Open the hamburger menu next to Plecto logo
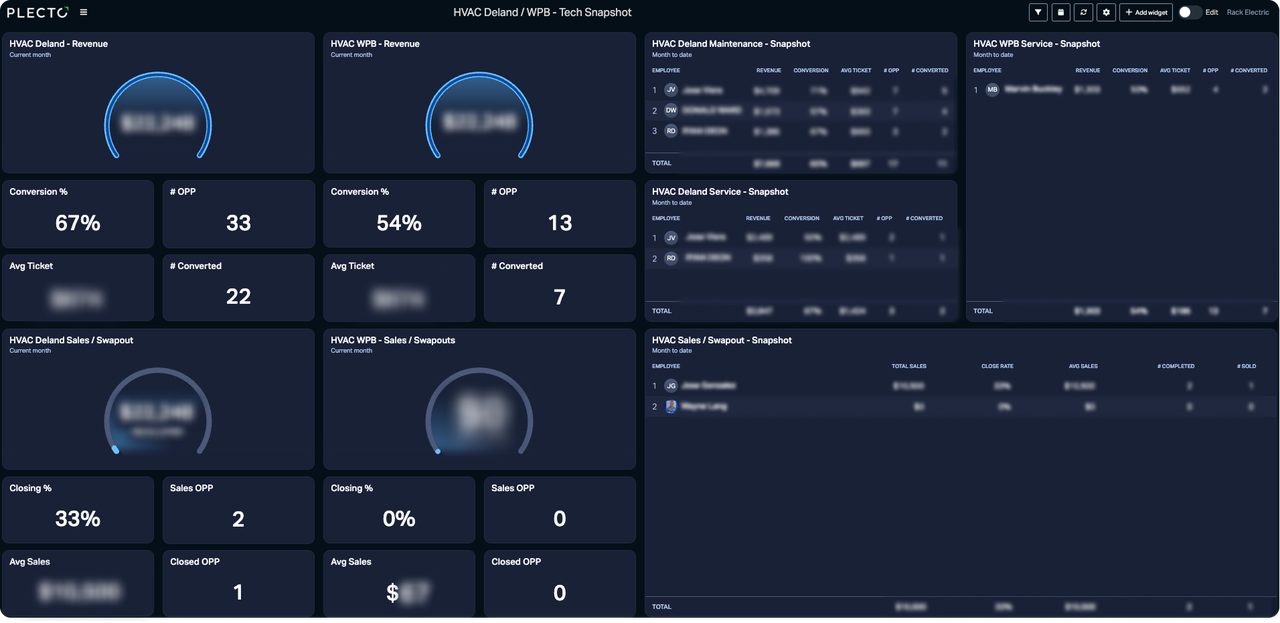 (83, 13)
